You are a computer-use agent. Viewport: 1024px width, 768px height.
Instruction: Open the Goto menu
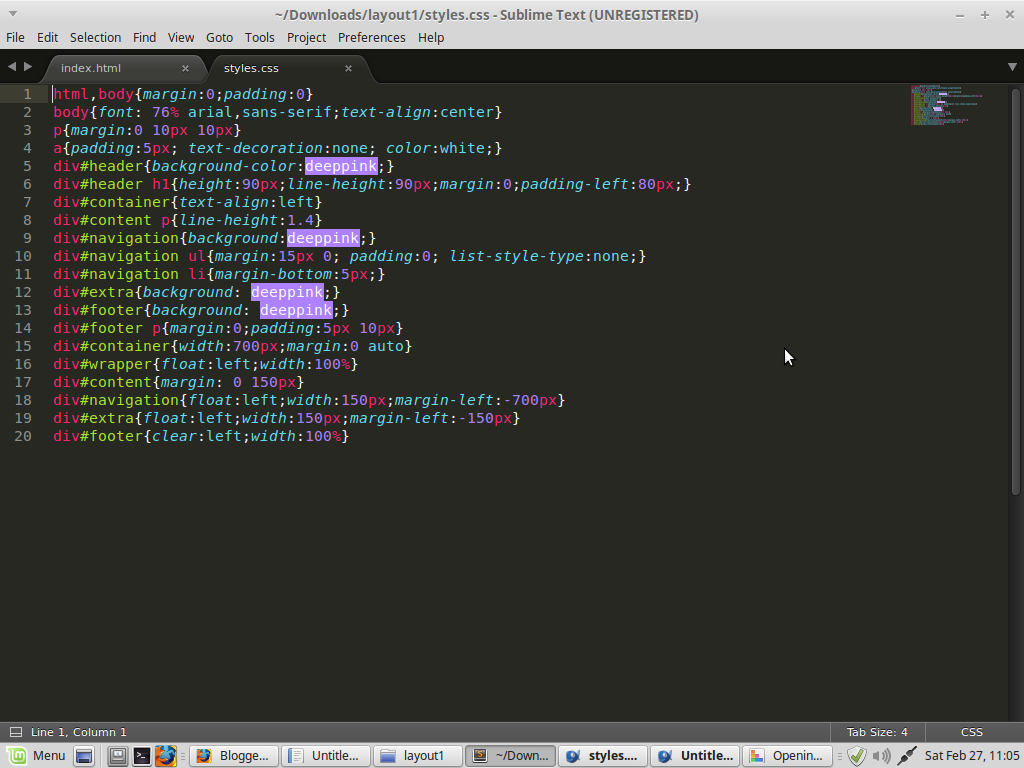(x=219, y=37)
